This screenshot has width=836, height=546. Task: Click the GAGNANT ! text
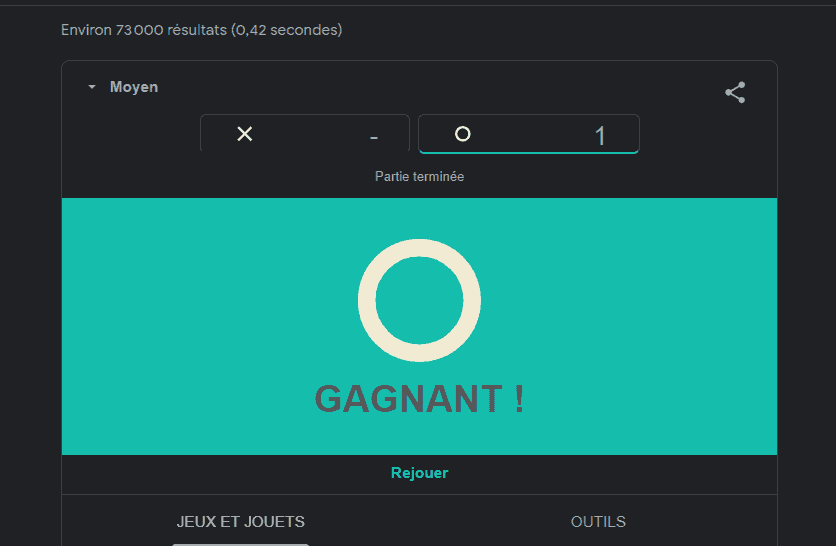click(x=419, y=399)
